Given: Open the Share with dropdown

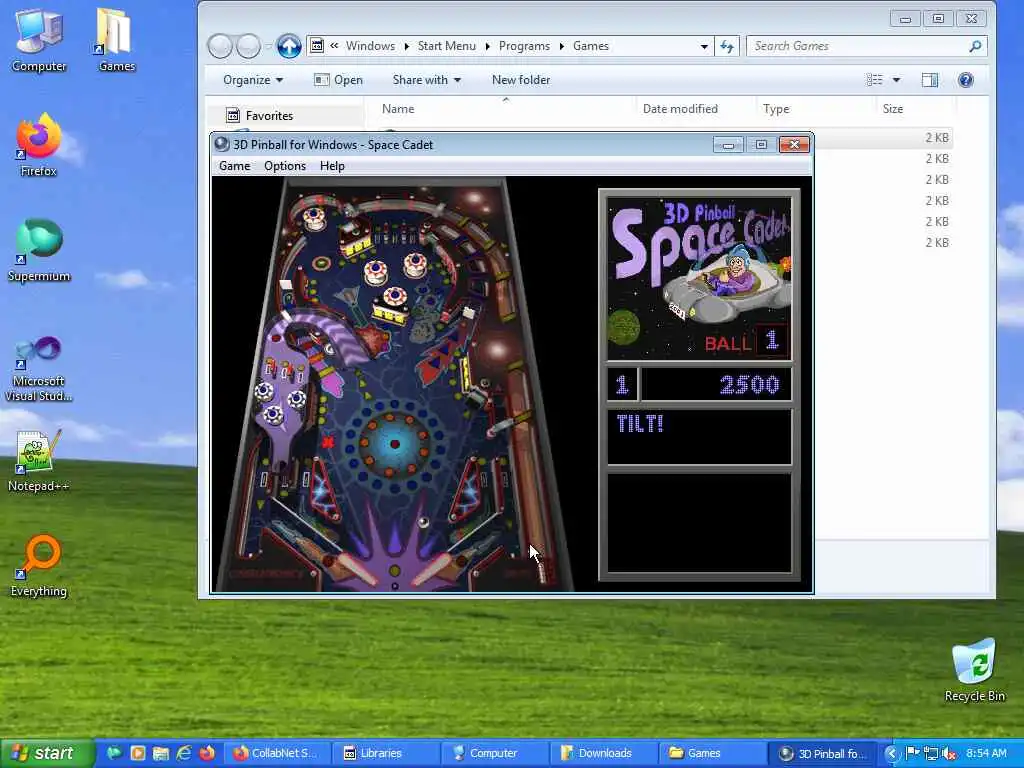Looking at the screenshot, I should 426,80.
